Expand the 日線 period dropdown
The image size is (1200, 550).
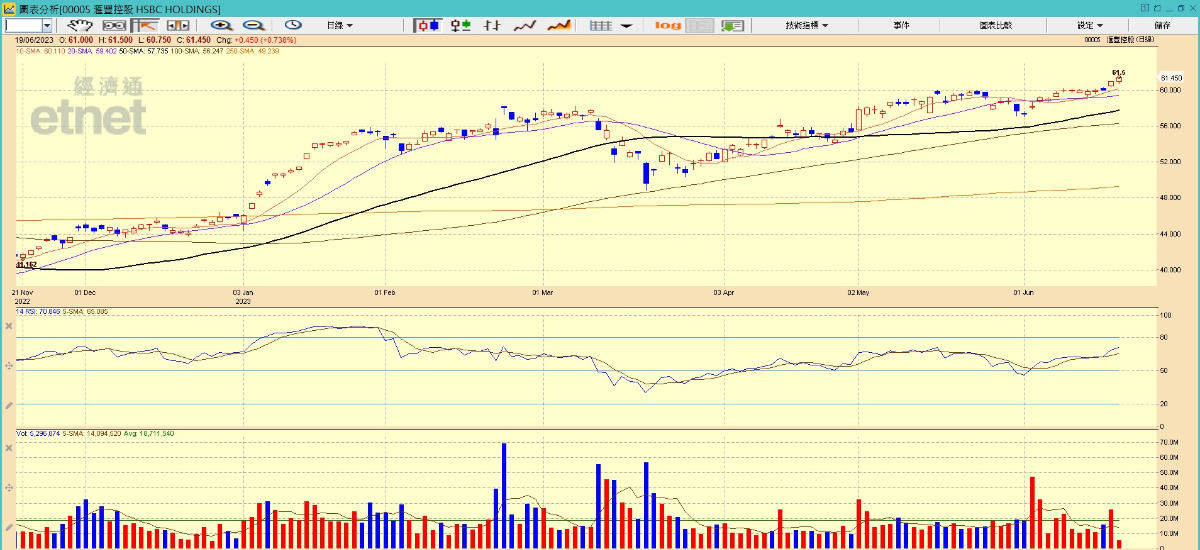click(x=340, y=25)
